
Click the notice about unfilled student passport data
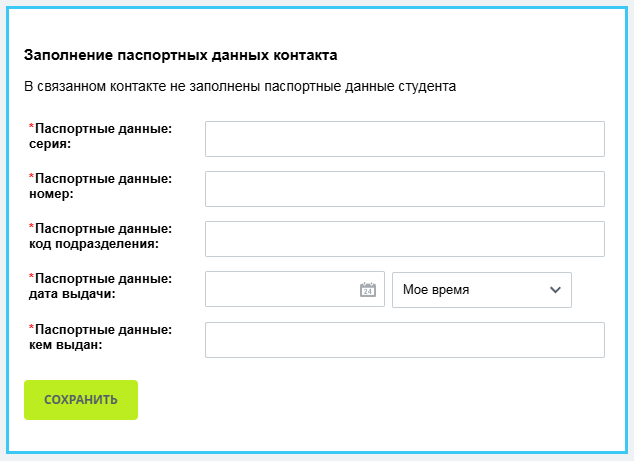pos(240,86)
